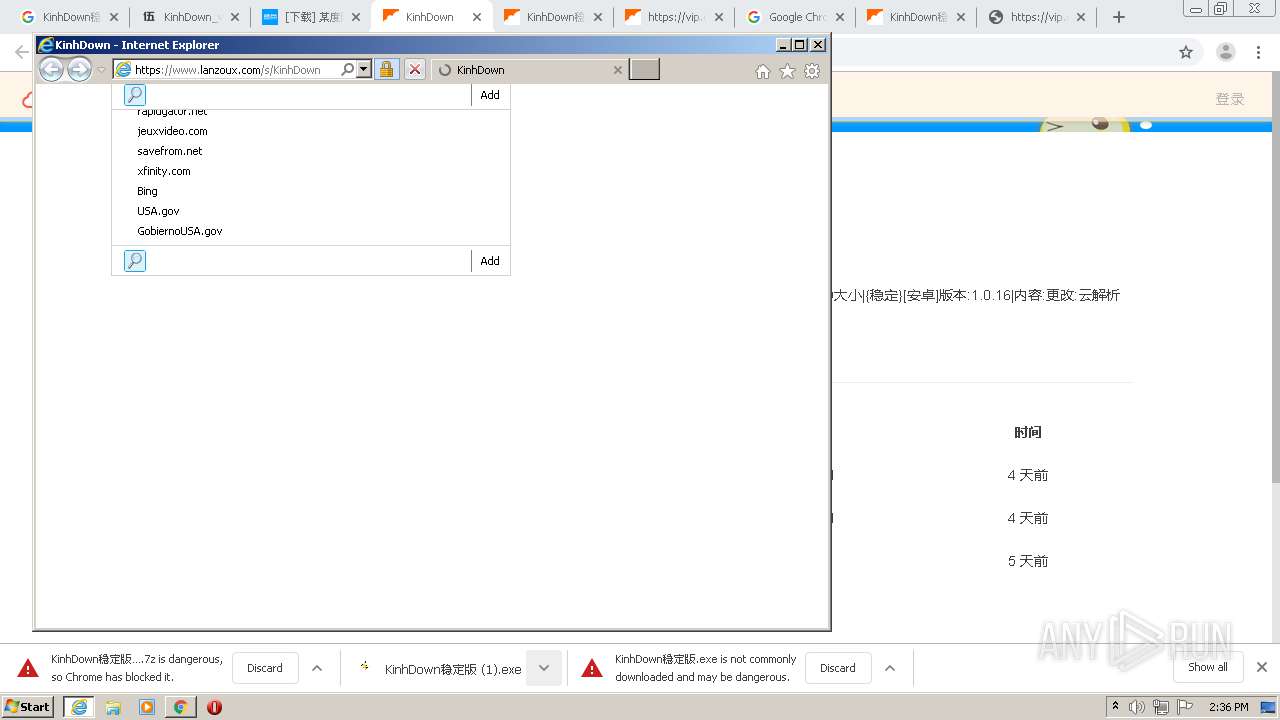Bookmark this page with Chrome star icon
The height and width of the screenshot is (720, 1280).
(x=1186, y=52)
